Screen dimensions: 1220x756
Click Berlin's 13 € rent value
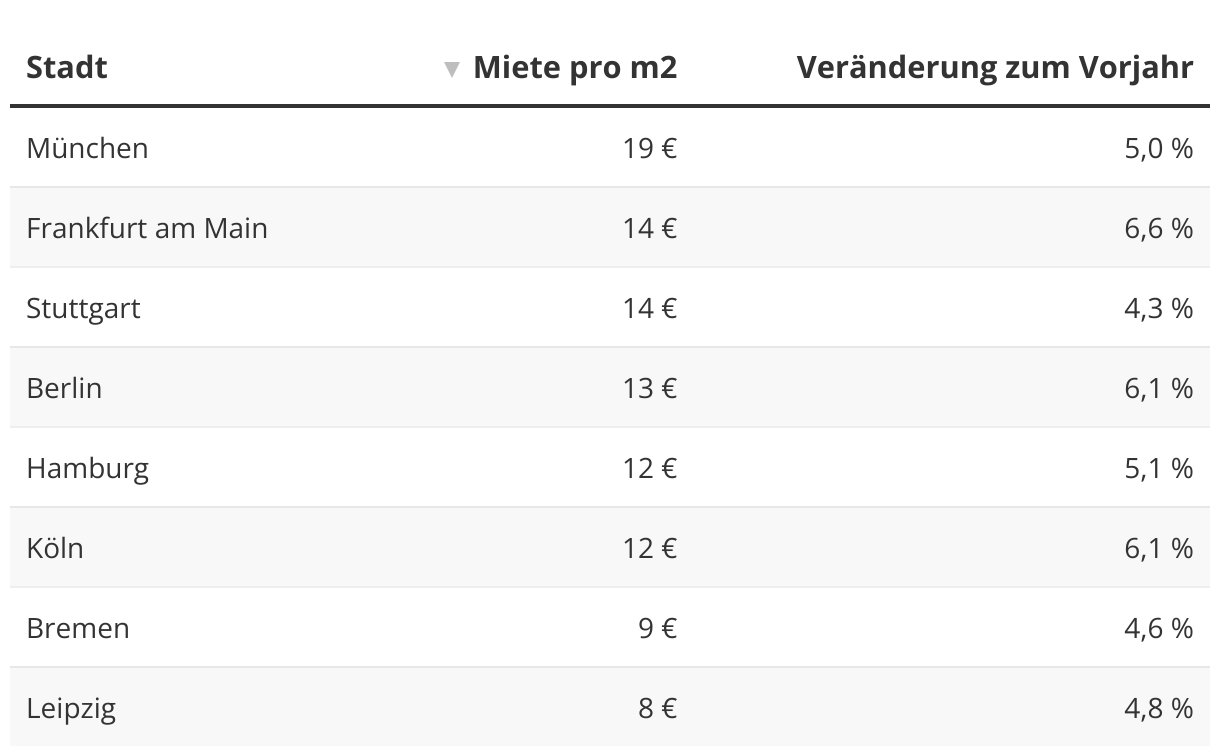[x=650, y=388]
